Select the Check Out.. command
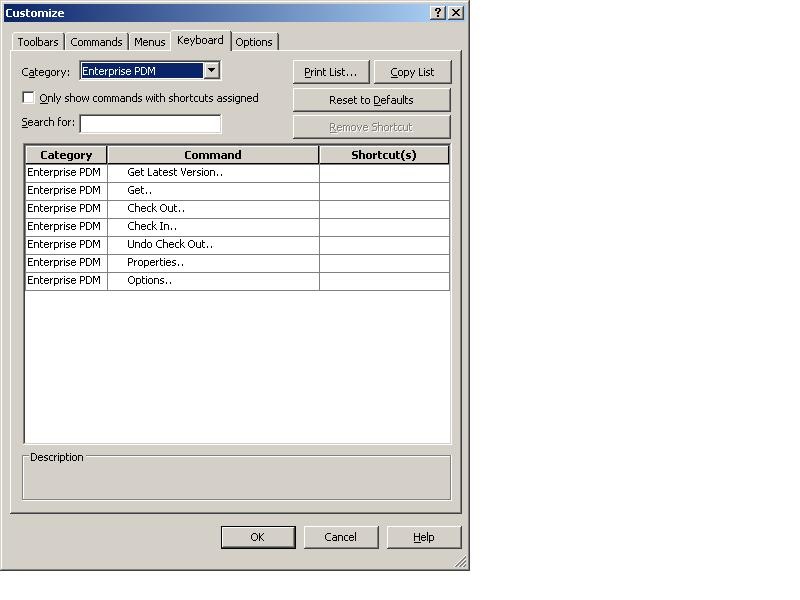The image size is (800, 600). pyautogui.click(x=213, y=209)
